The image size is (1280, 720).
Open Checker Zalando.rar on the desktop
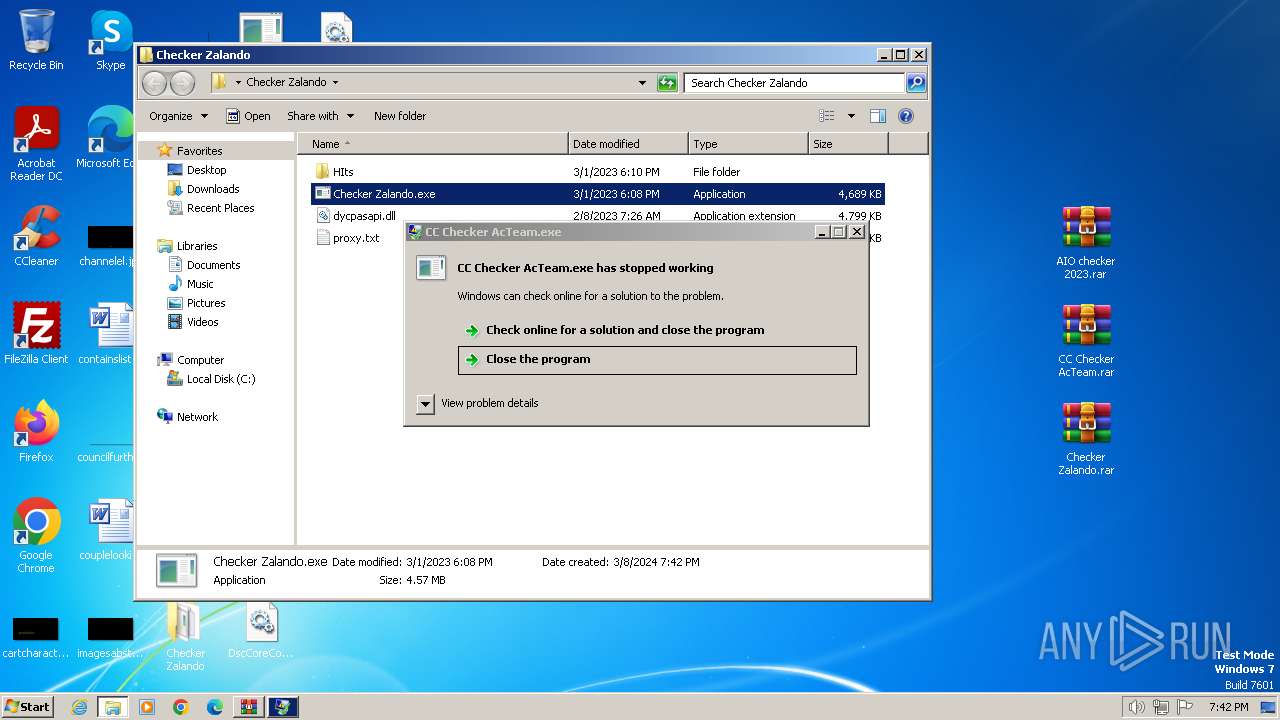[1085, 438]
